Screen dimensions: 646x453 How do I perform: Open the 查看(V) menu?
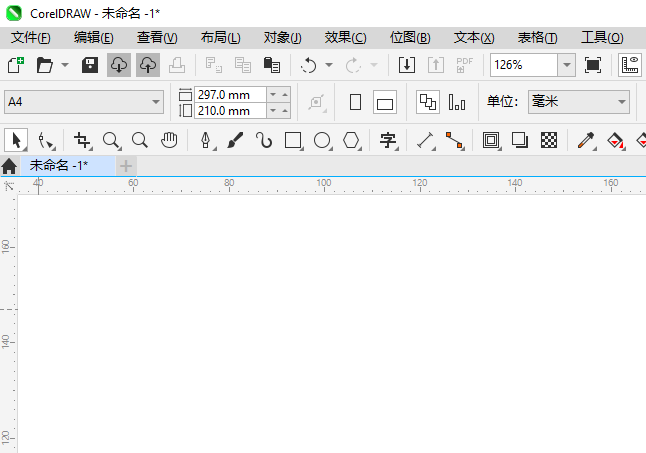coord(157,38)
